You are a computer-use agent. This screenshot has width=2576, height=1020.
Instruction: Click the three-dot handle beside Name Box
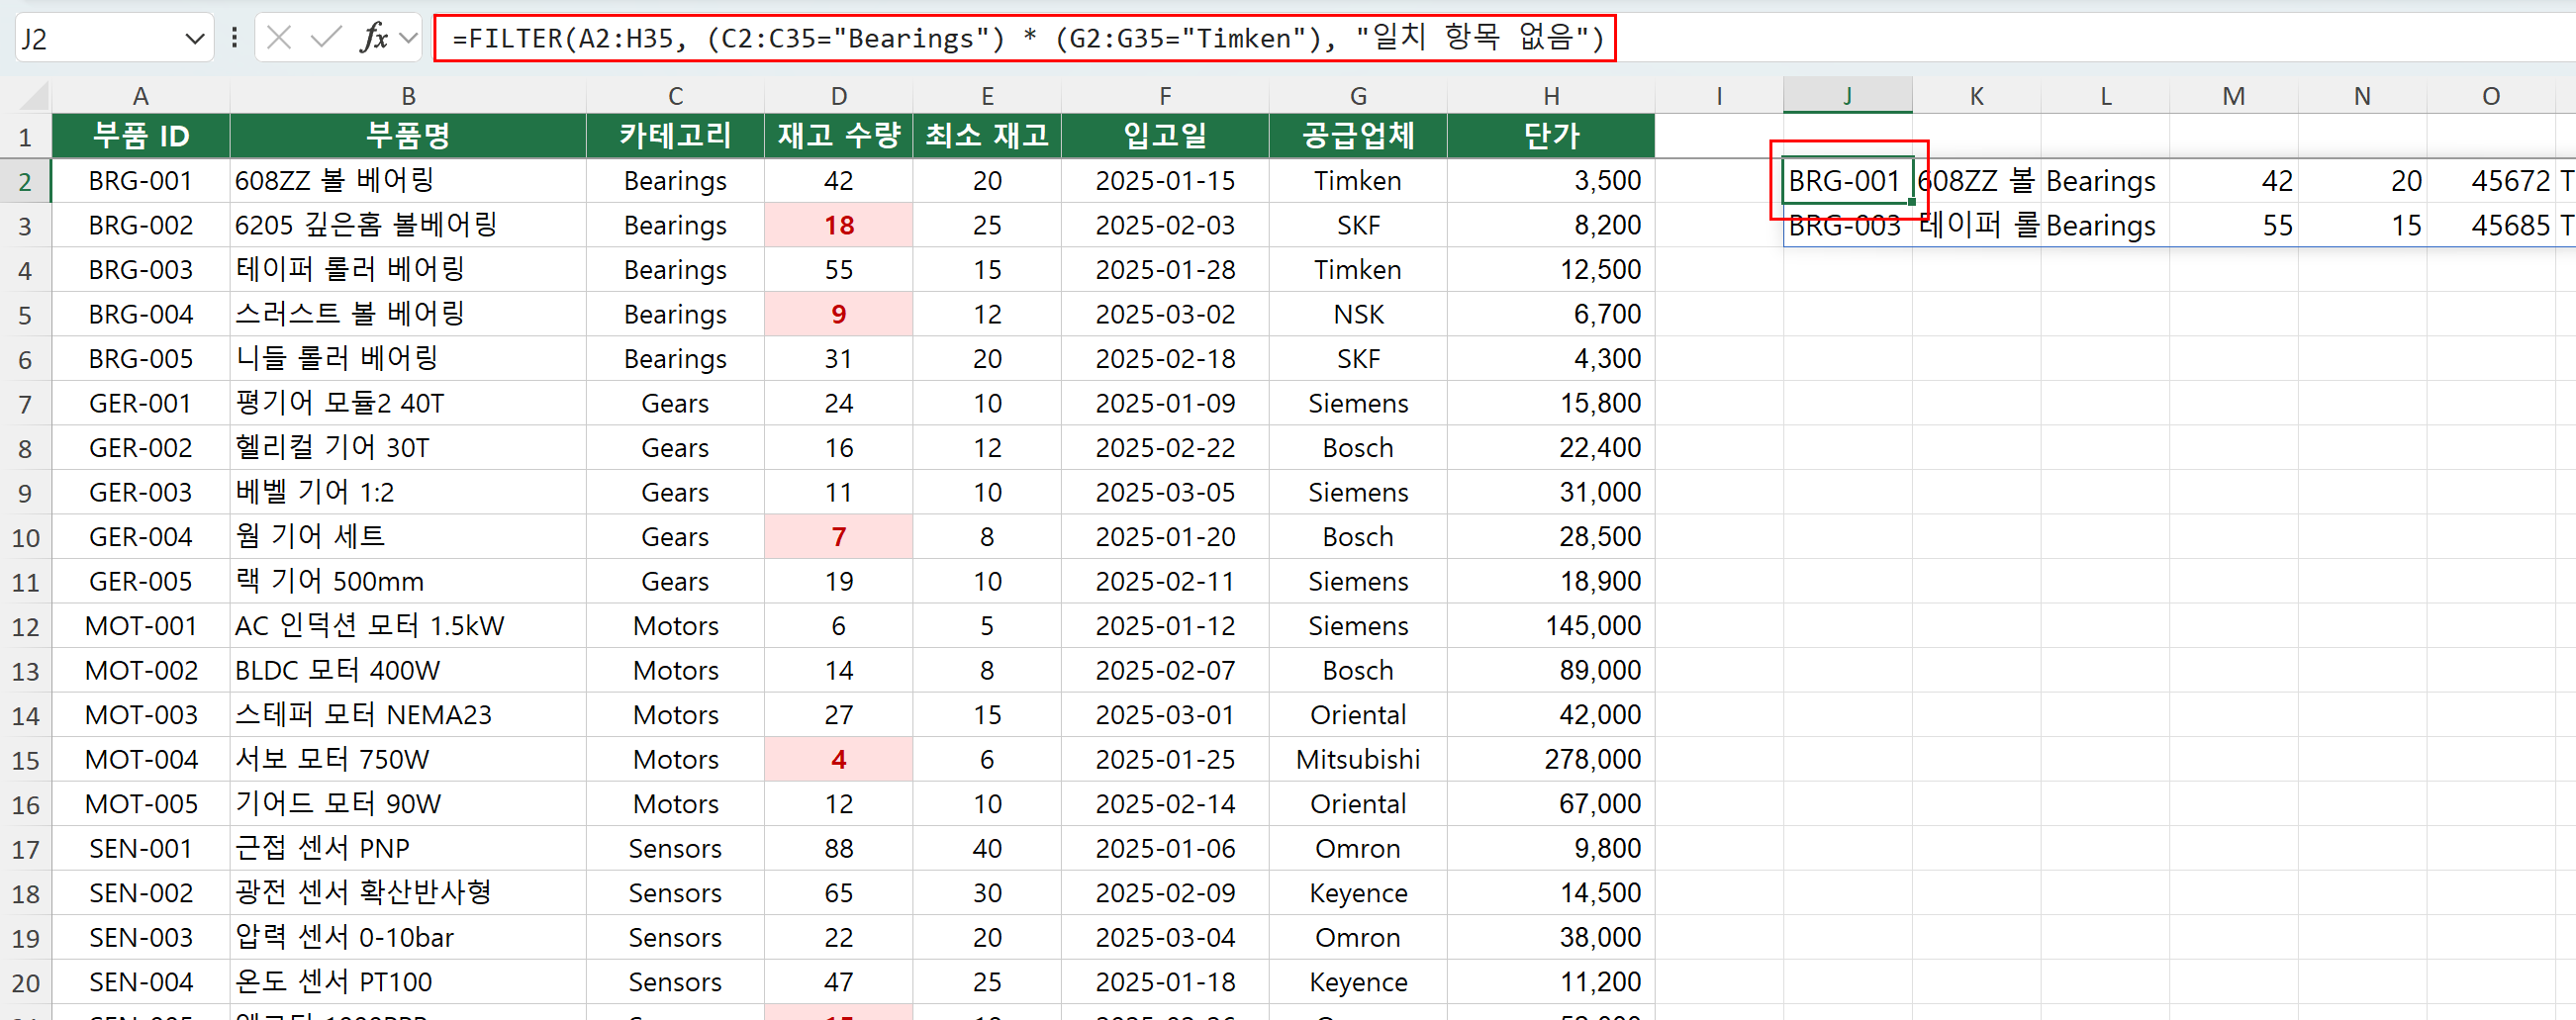click(x=234, y=38)
